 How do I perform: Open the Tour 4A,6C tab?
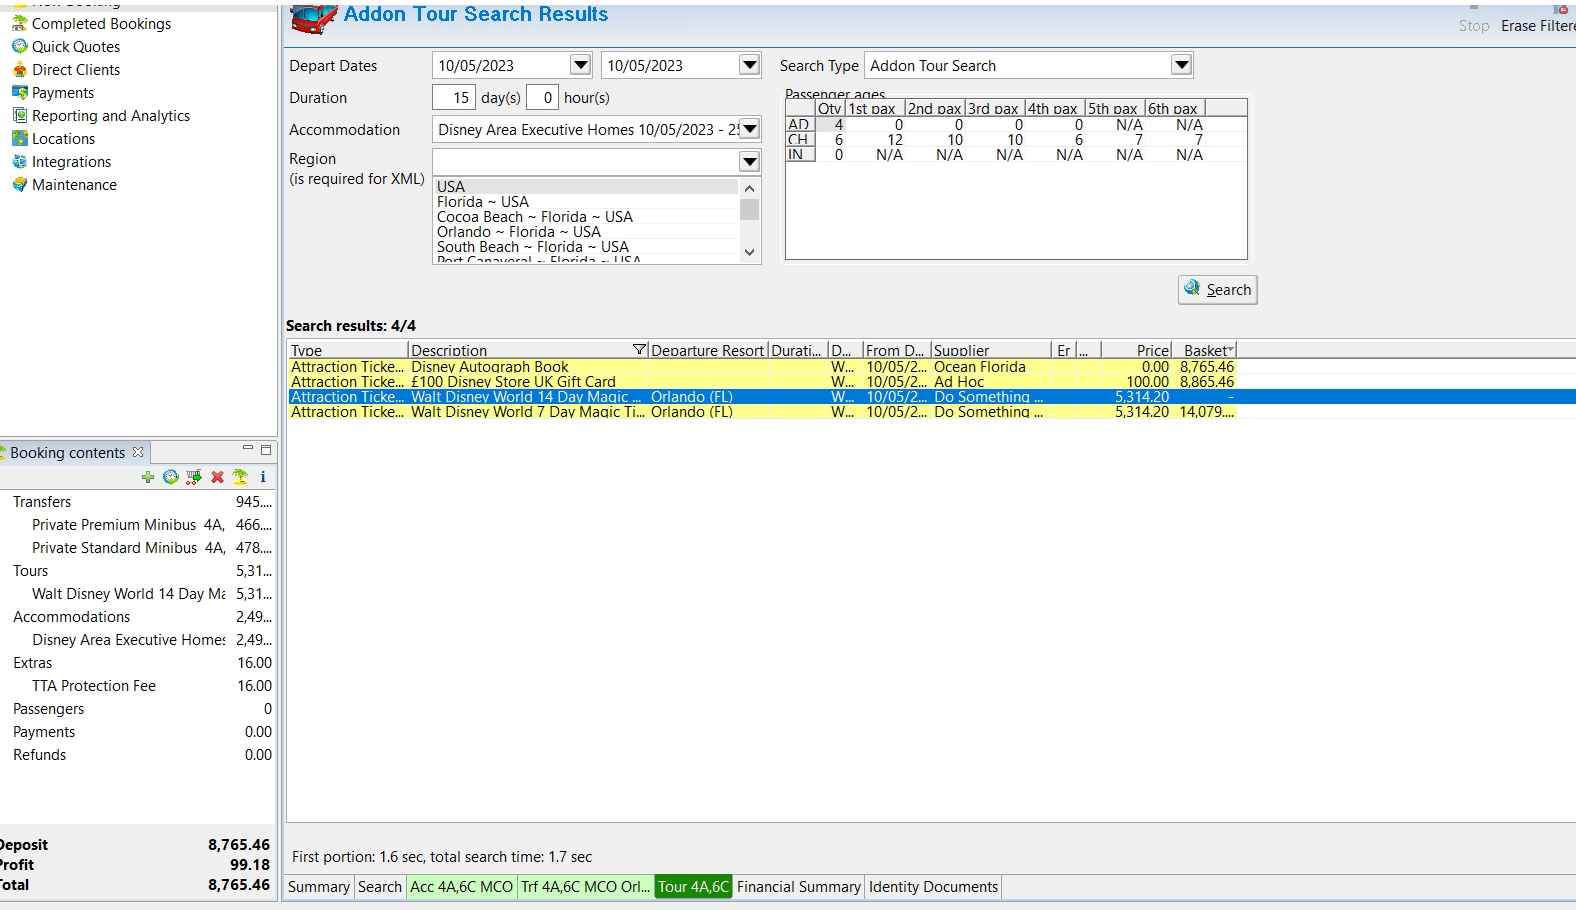point(694,886)
